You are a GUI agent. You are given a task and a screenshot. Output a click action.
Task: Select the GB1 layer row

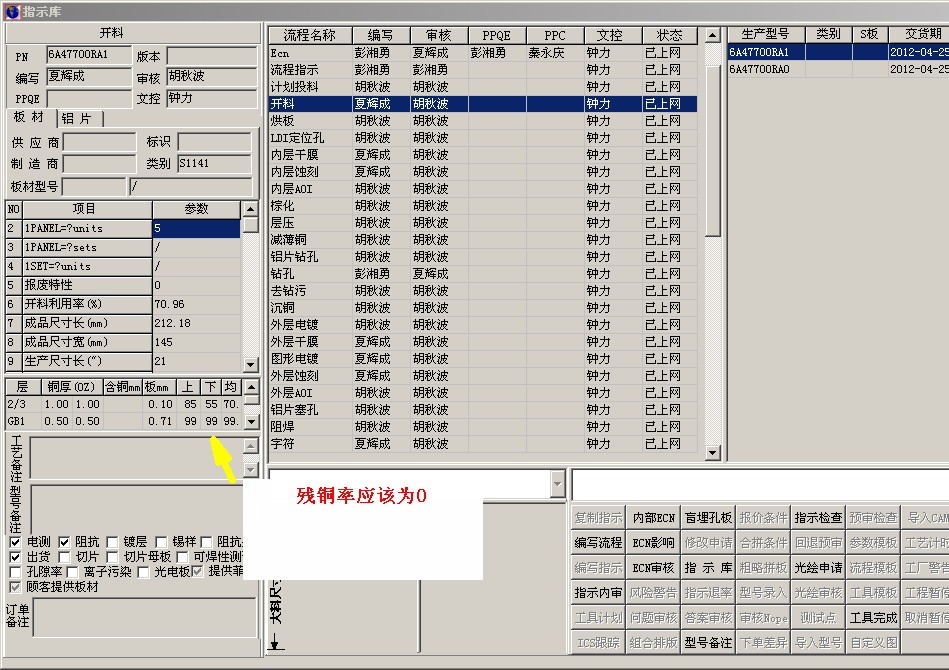coord(123,421)
